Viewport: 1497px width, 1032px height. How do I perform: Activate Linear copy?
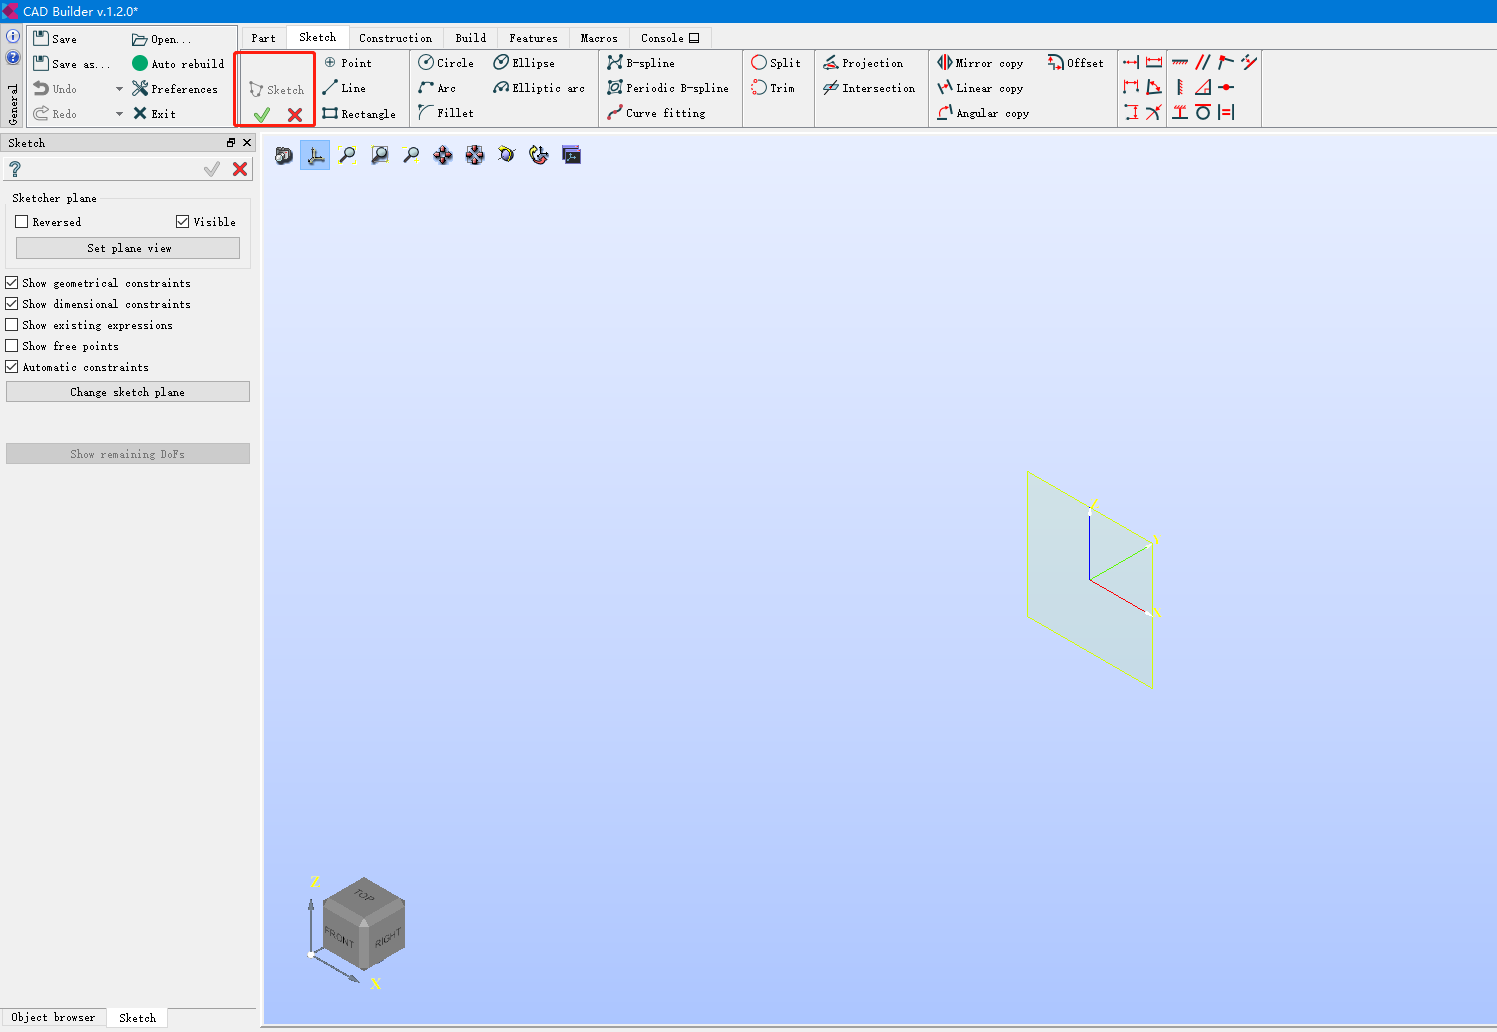click(980, 88)
